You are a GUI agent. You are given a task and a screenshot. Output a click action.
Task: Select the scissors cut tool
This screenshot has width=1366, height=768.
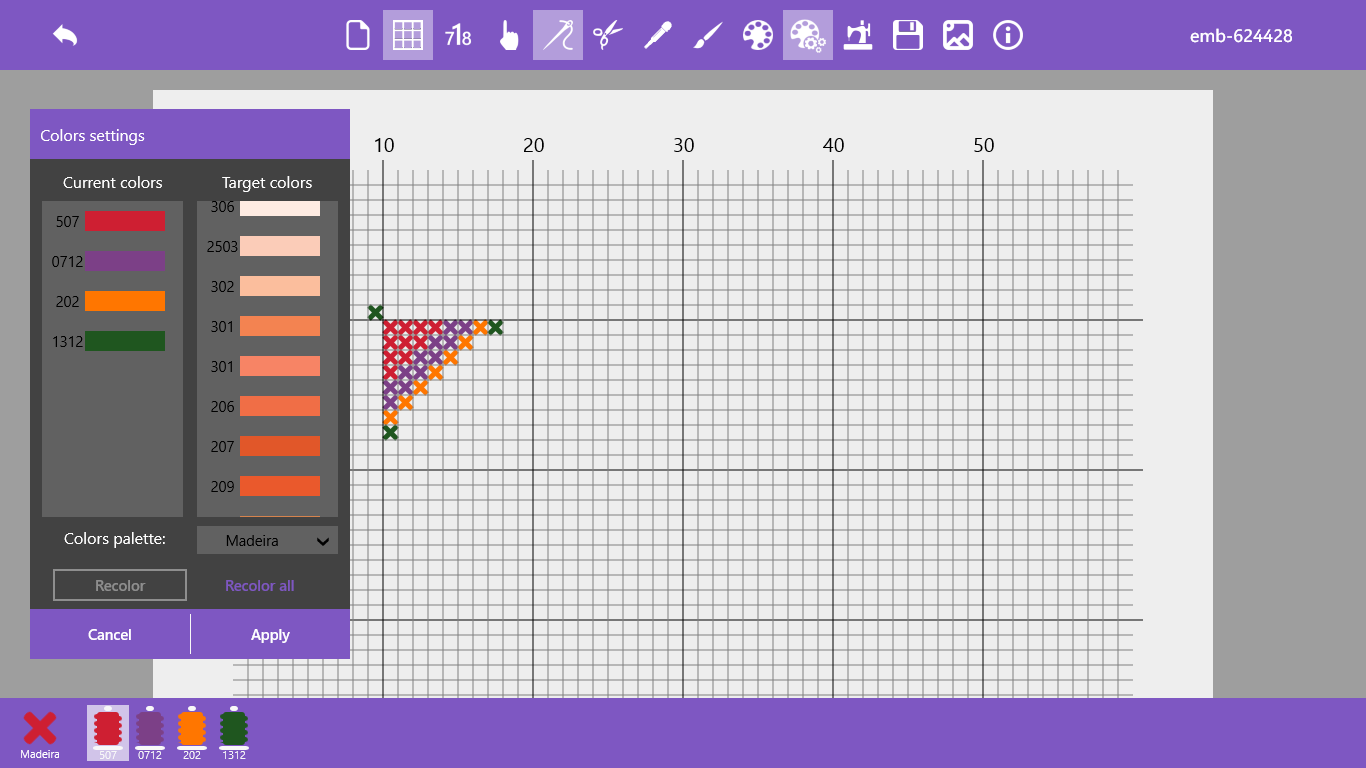click(x=607, y=36)
